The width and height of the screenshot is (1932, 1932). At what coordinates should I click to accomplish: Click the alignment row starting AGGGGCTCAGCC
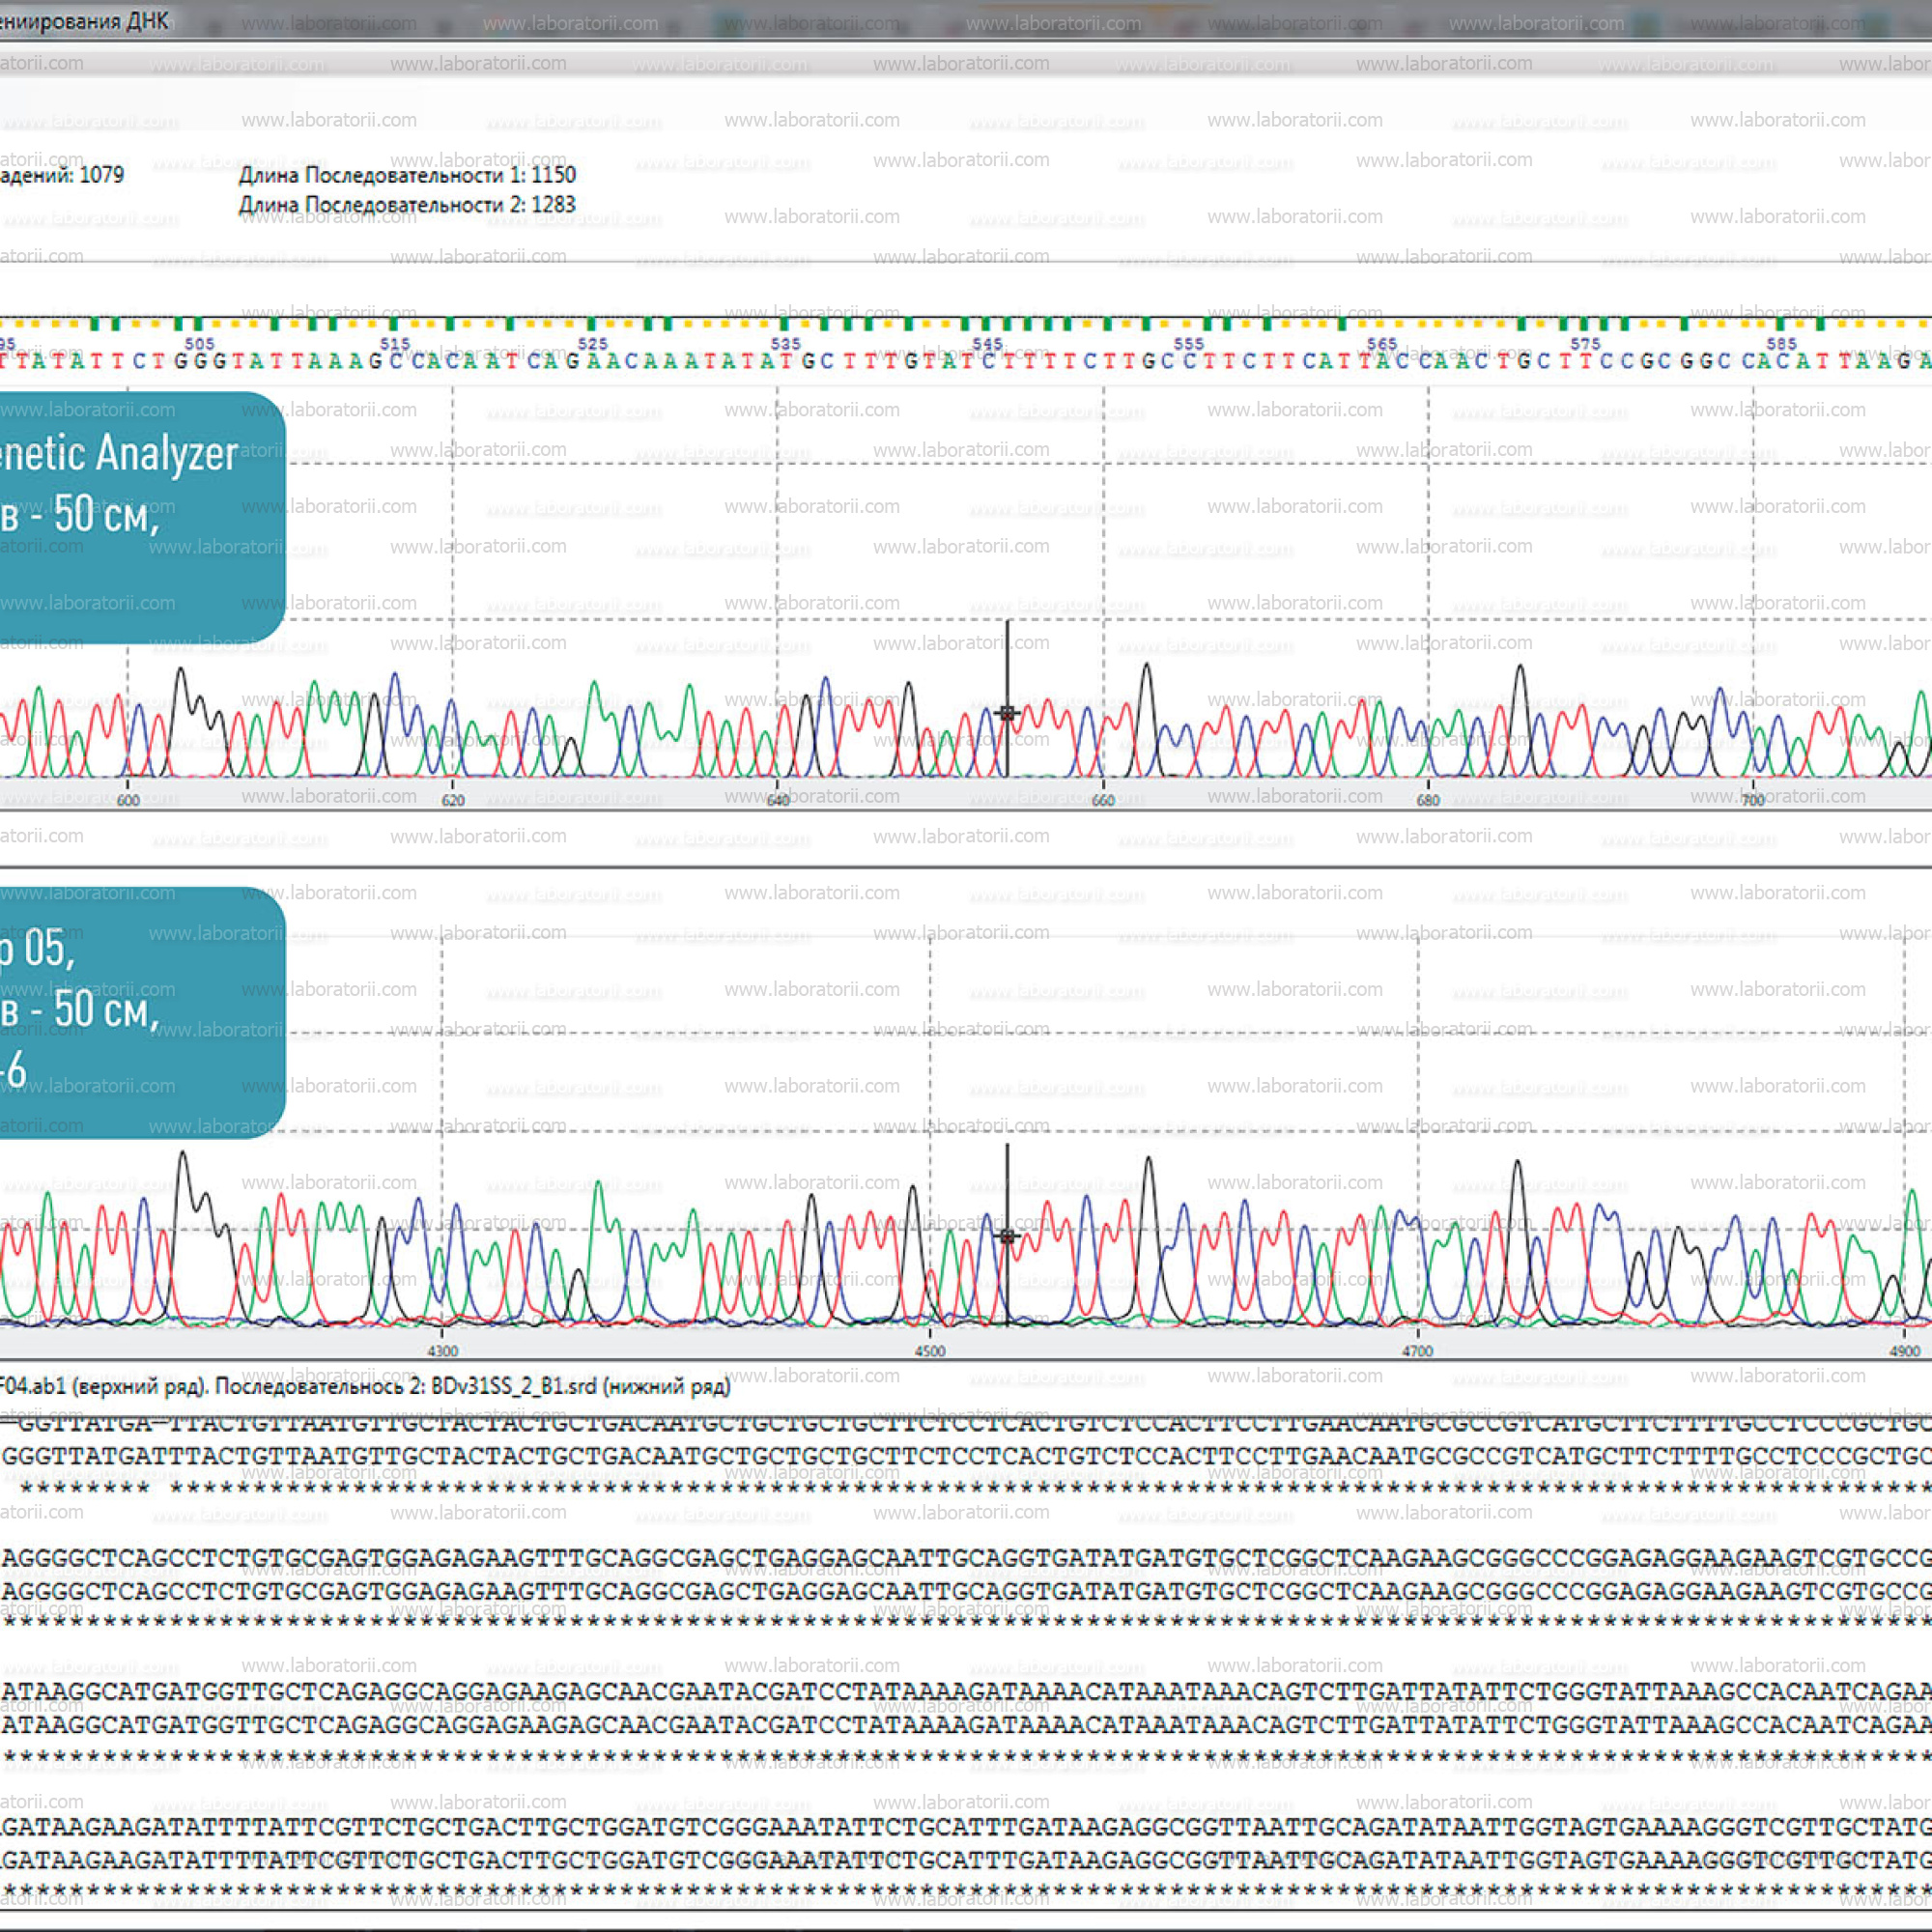[966, 1558]
